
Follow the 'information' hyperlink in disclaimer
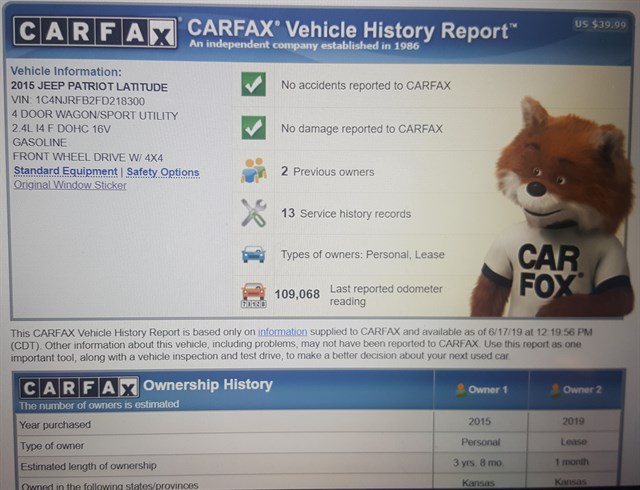tap(281, 331)
